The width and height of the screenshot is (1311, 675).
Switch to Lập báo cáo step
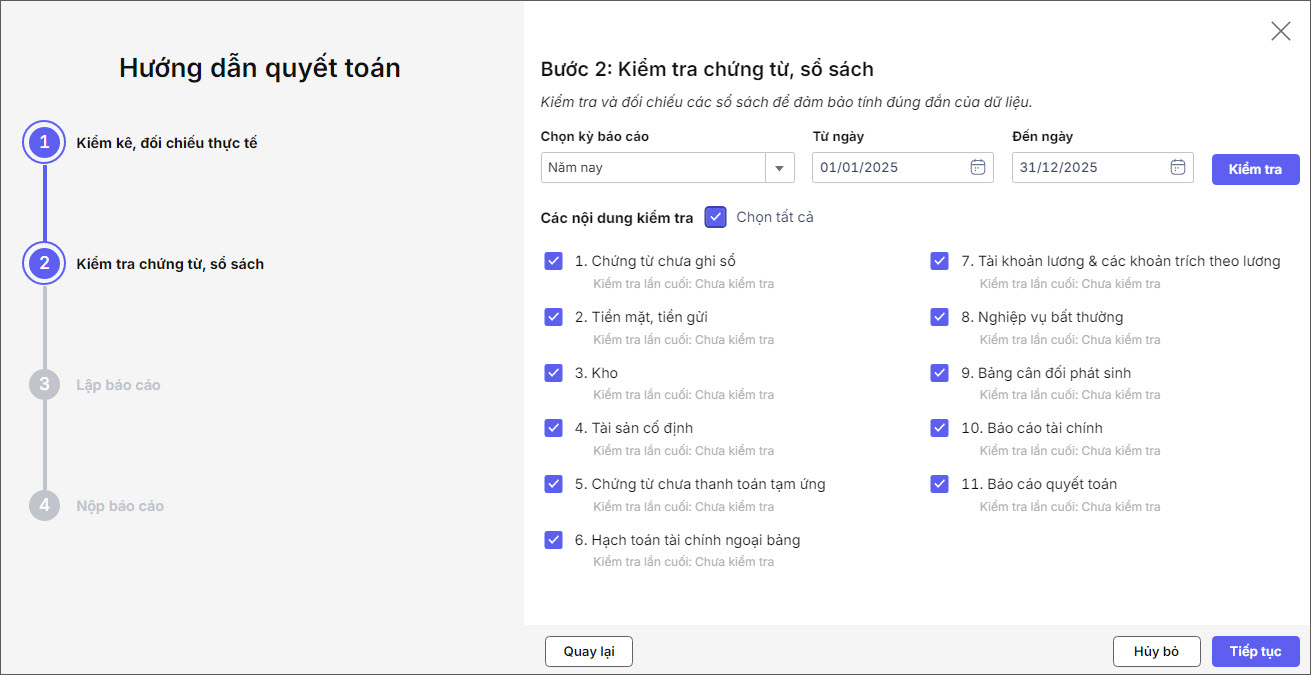118,385
